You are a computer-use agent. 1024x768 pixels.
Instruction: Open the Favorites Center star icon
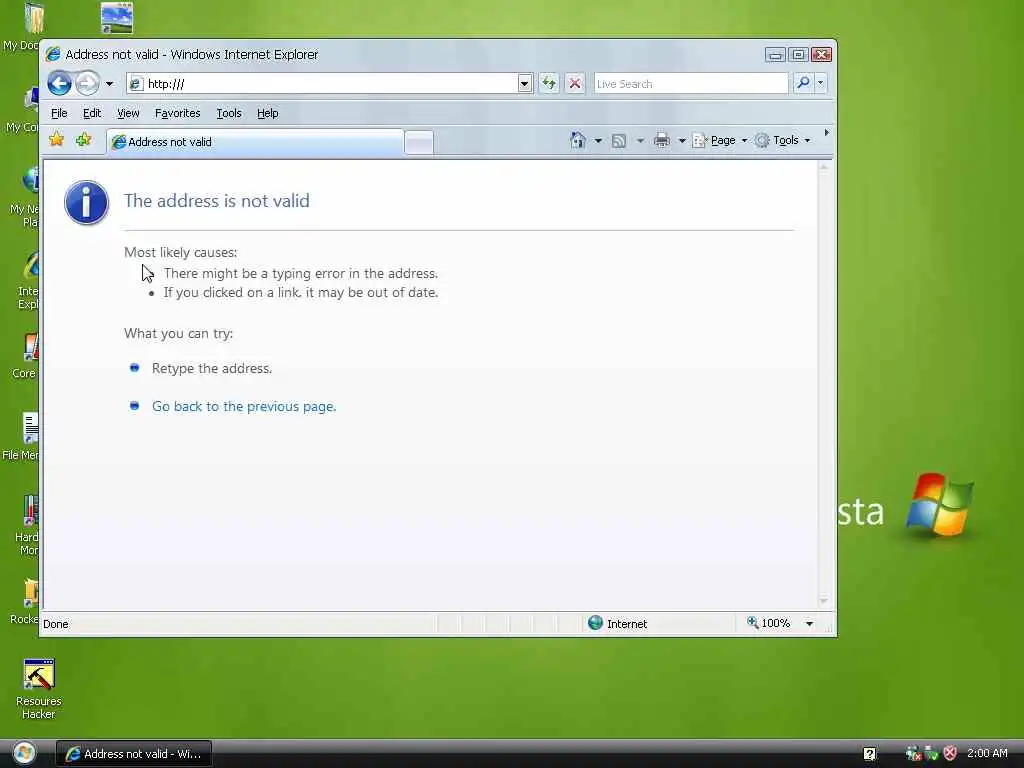pos(57,139)
